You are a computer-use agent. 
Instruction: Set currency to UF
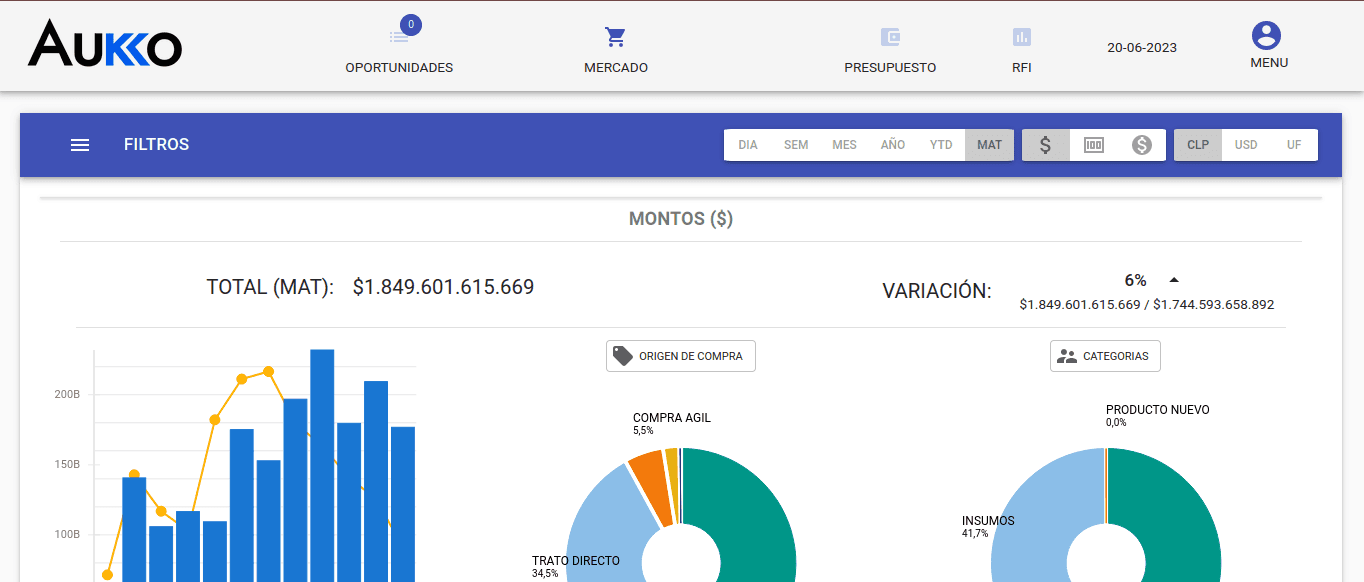tap(1294, 145)
